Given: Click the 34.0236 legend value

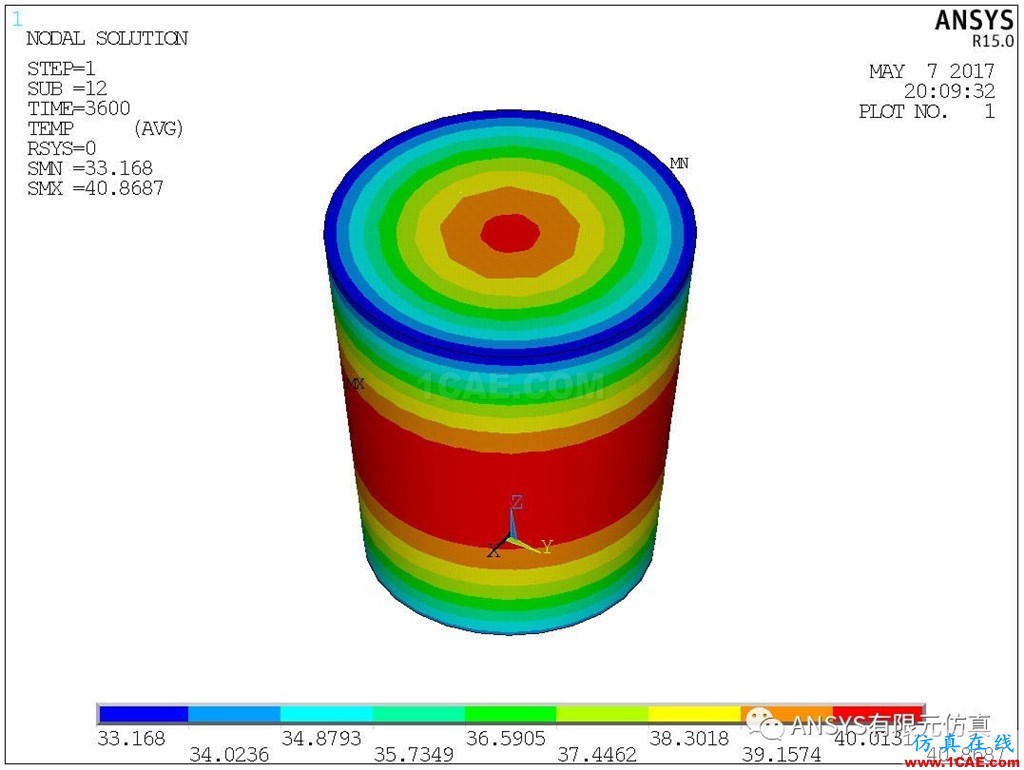Looking at the screenshot, I should click(x=229, y=755).
